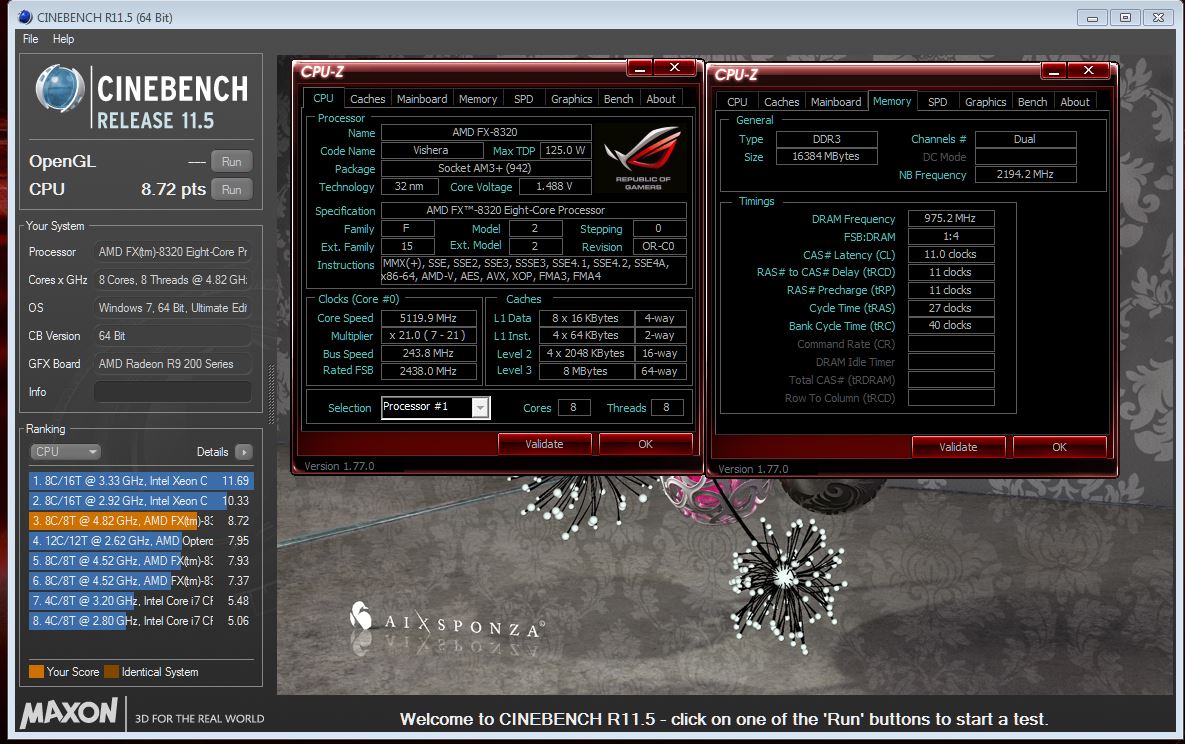Screen dimensions: 1185x744
Task: Click the empty Info field
Action: click(x=172, y=392)
